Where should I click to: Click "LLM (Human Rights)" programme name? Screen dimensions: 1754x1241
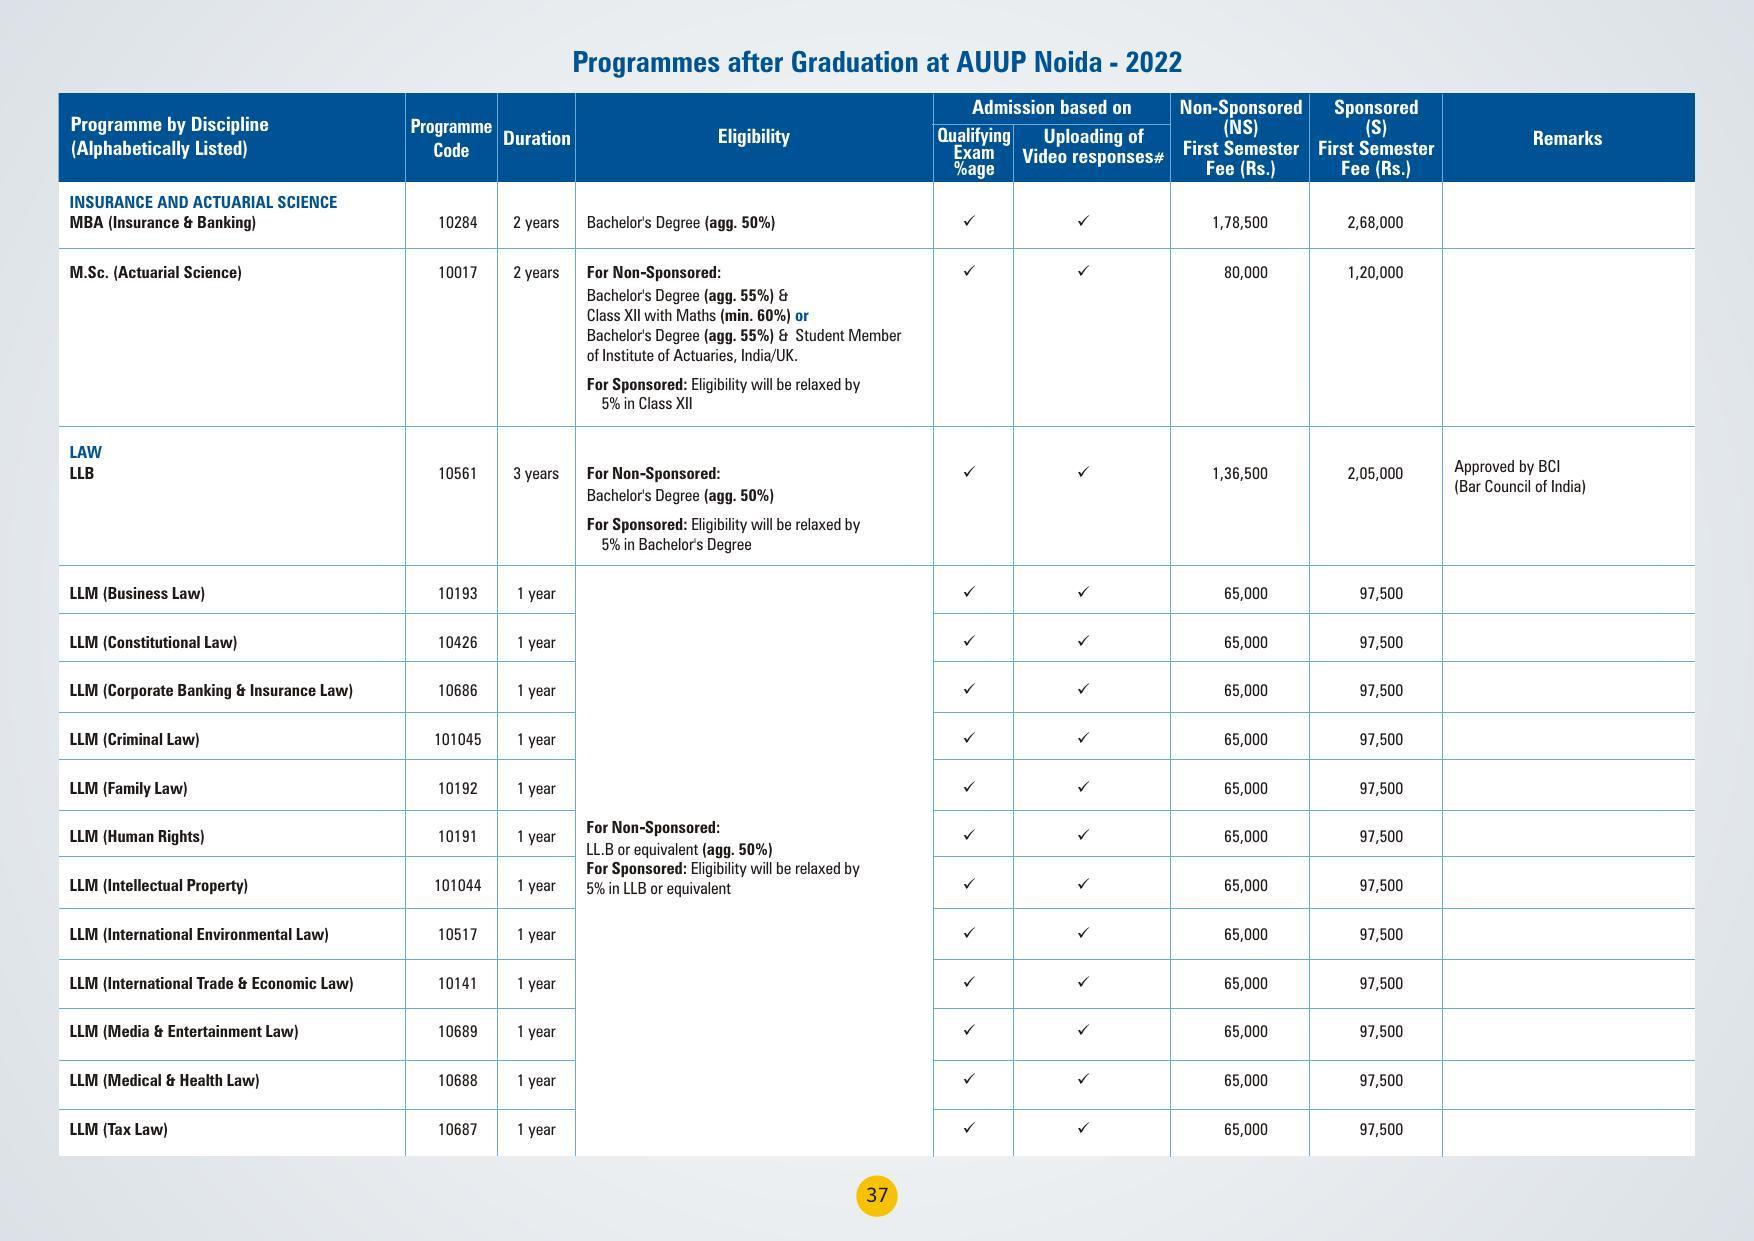[137, 836]
